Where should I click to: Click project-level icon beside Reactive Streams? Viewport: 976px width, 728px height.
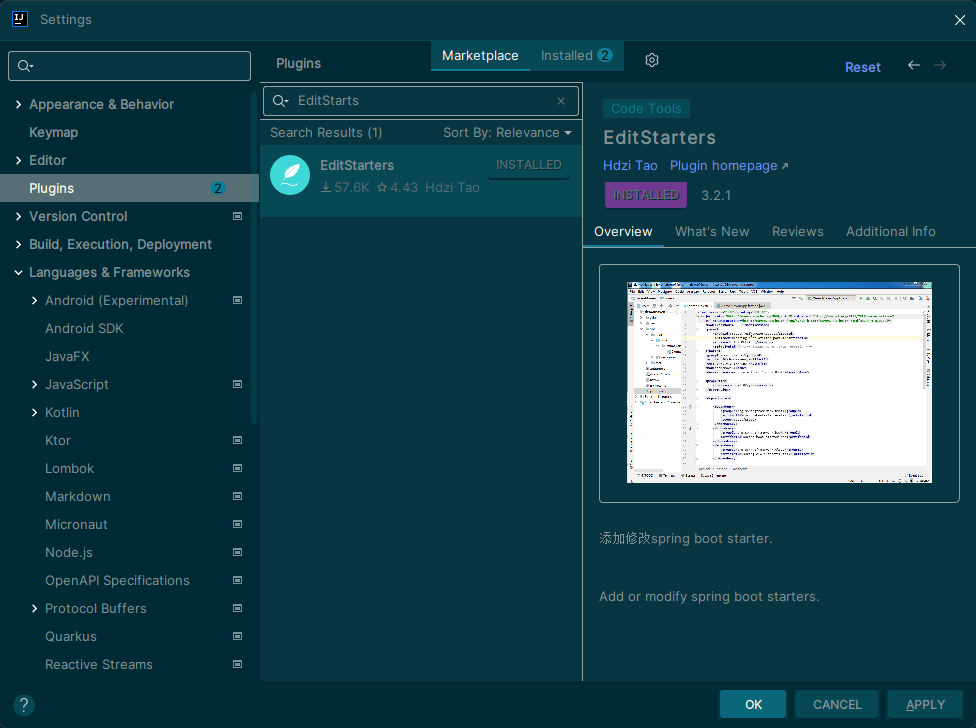[237, 664]
